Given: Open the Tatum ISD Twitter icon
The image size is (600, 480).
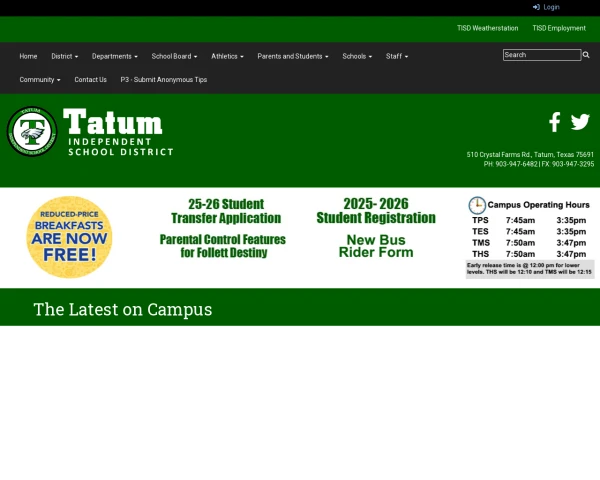Looking at the screenshot, I should 580,122.
